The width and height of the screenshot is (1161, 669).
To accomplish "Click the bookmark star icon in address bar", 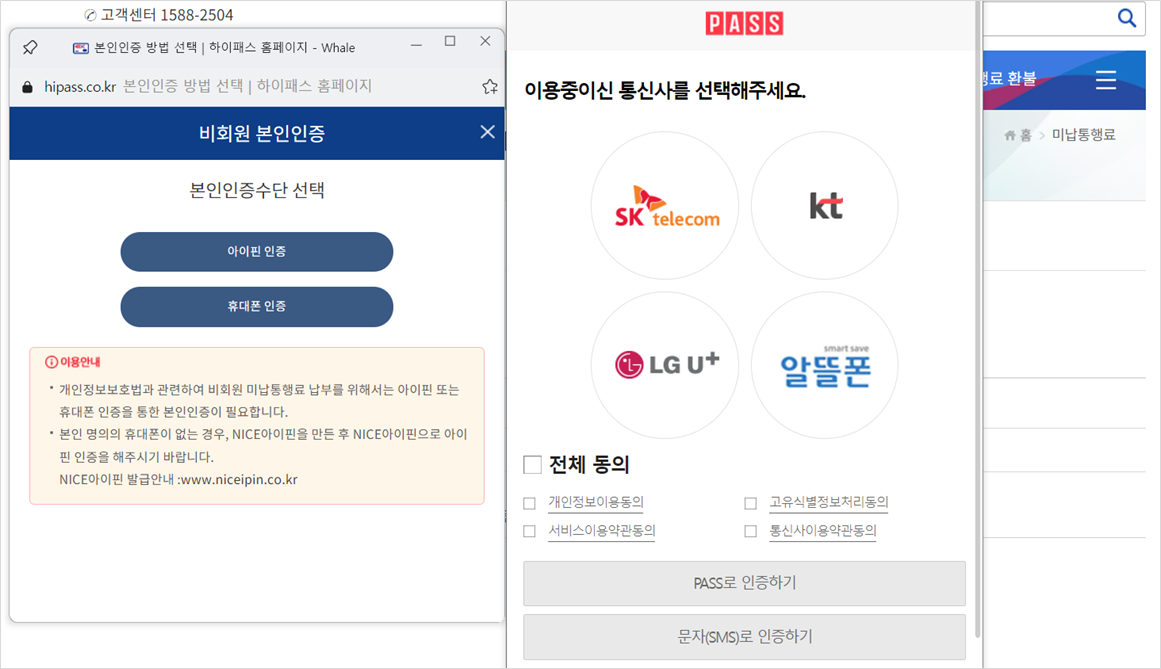I will click(489, 87).
